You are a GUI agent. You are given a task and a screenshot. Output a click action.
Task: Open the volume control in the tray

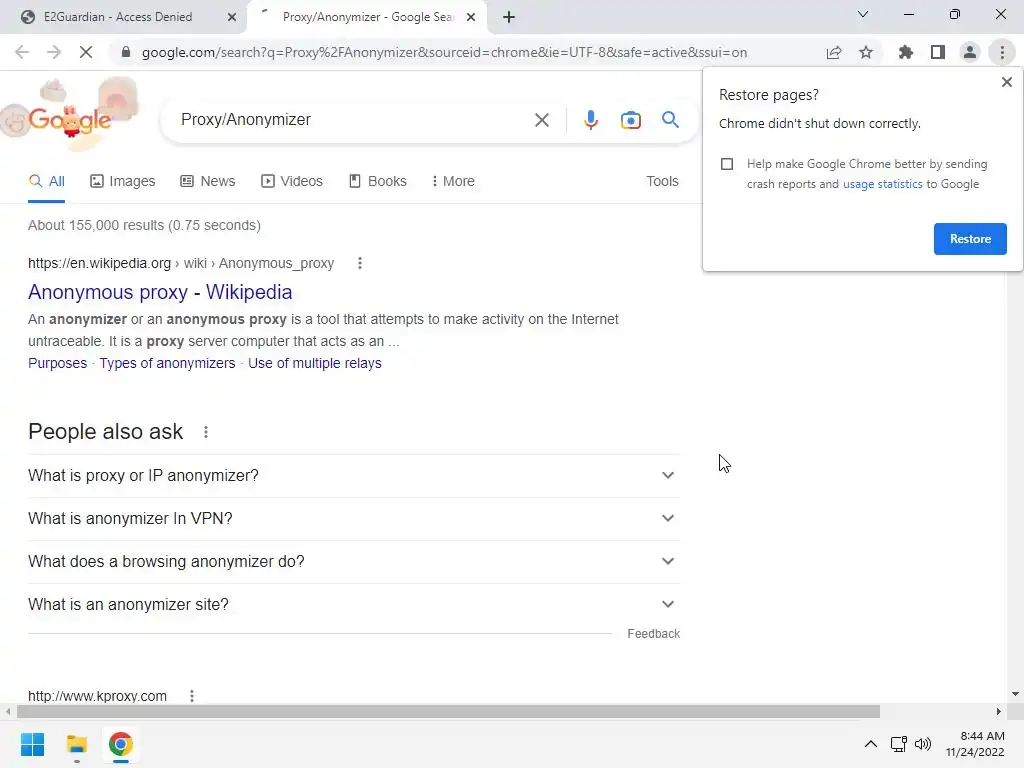(x=923, y=744)
